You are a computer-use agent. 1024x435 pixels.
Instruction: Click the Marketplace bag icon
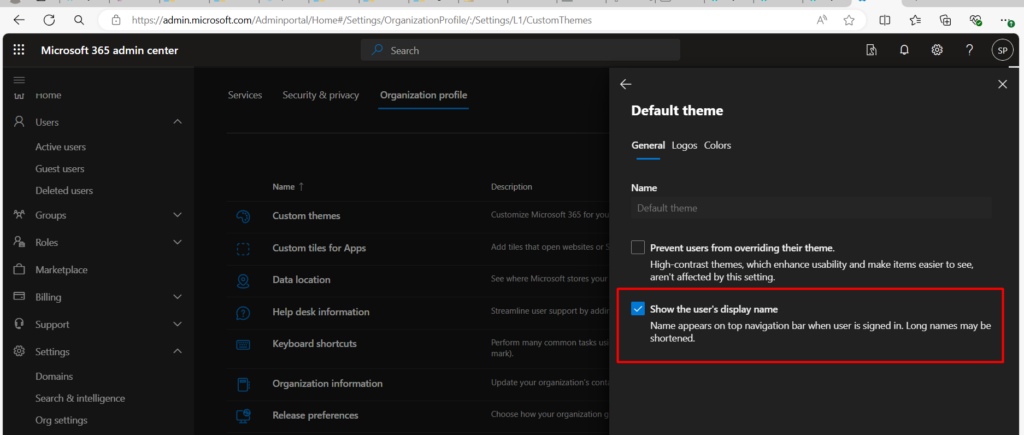click(x=19, y=270)
